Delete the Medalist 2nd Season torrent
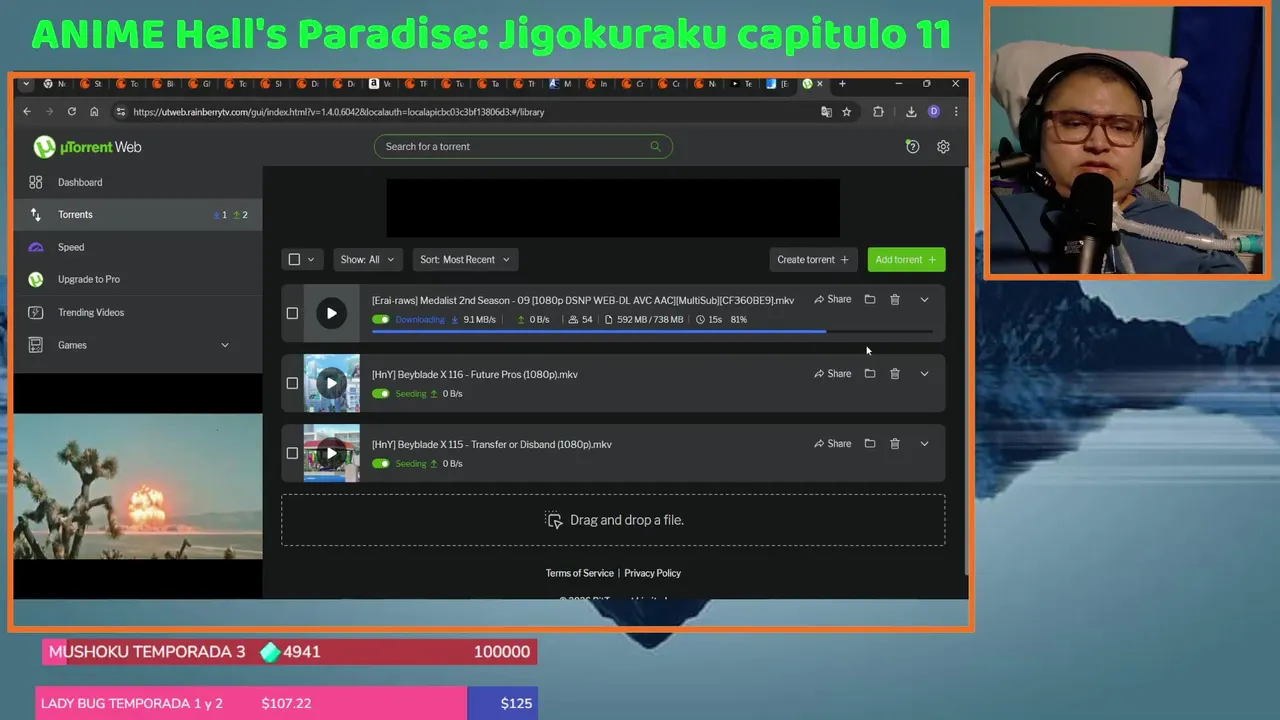 click(x=895, y=299)
